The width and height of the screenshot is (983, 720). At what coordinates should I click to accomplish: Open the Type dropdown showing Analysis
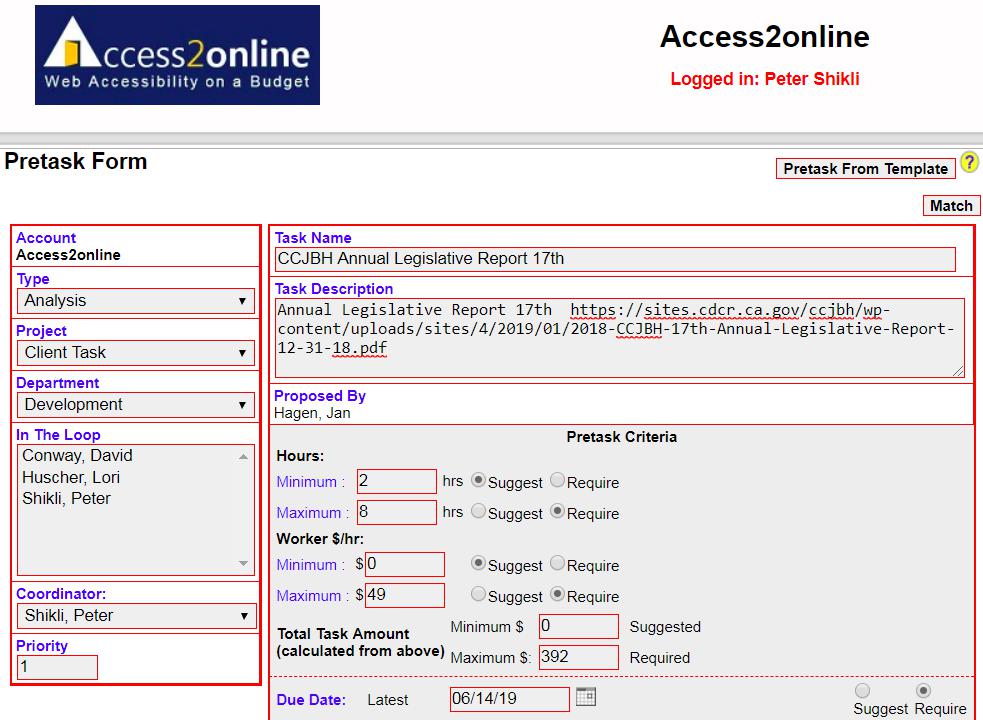(136, 301)
